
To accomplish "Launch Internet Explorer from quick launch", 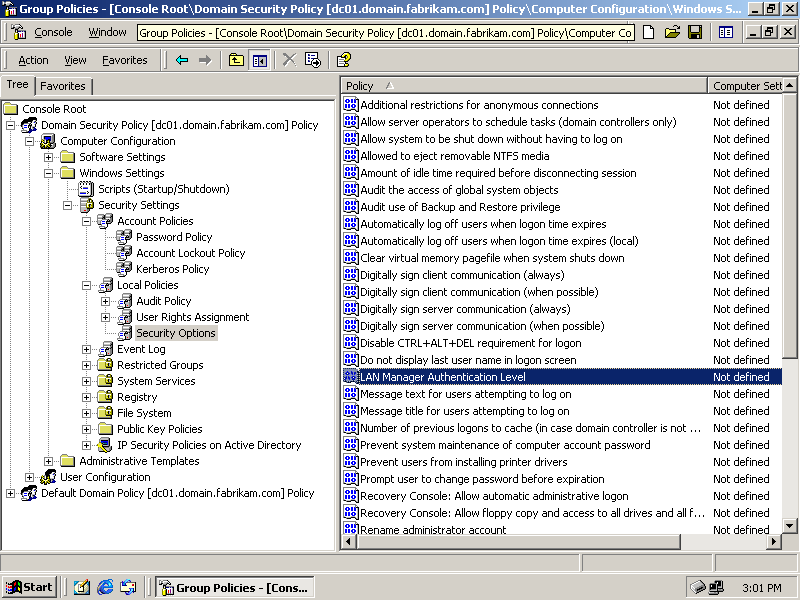I will (x=105, y=587).
